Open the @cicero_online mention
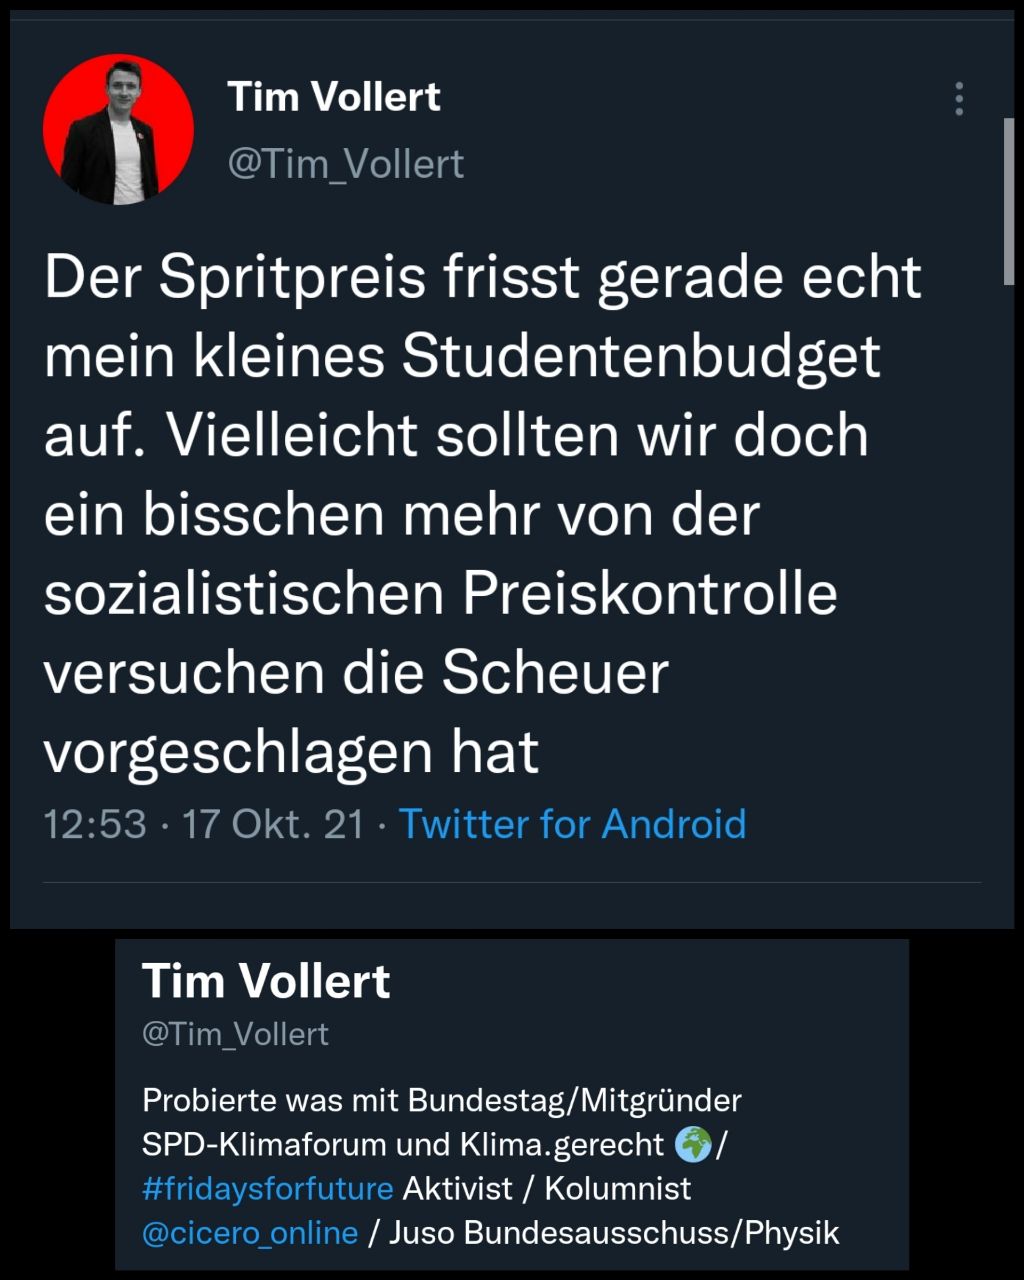The width and height of the screenshot is (1024, 1280). click(250, 1232)
